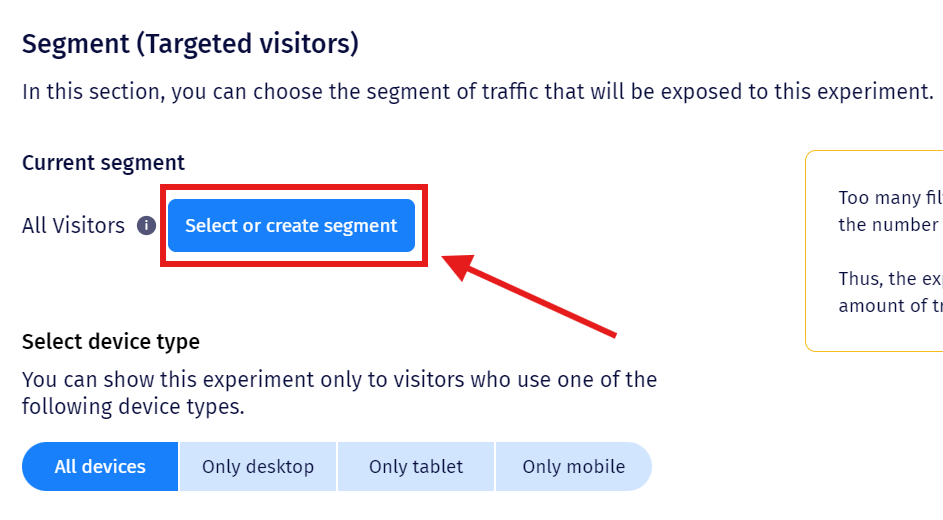
Task: Click the 'Too many fil' text line
Action: [x=888, y=198]
